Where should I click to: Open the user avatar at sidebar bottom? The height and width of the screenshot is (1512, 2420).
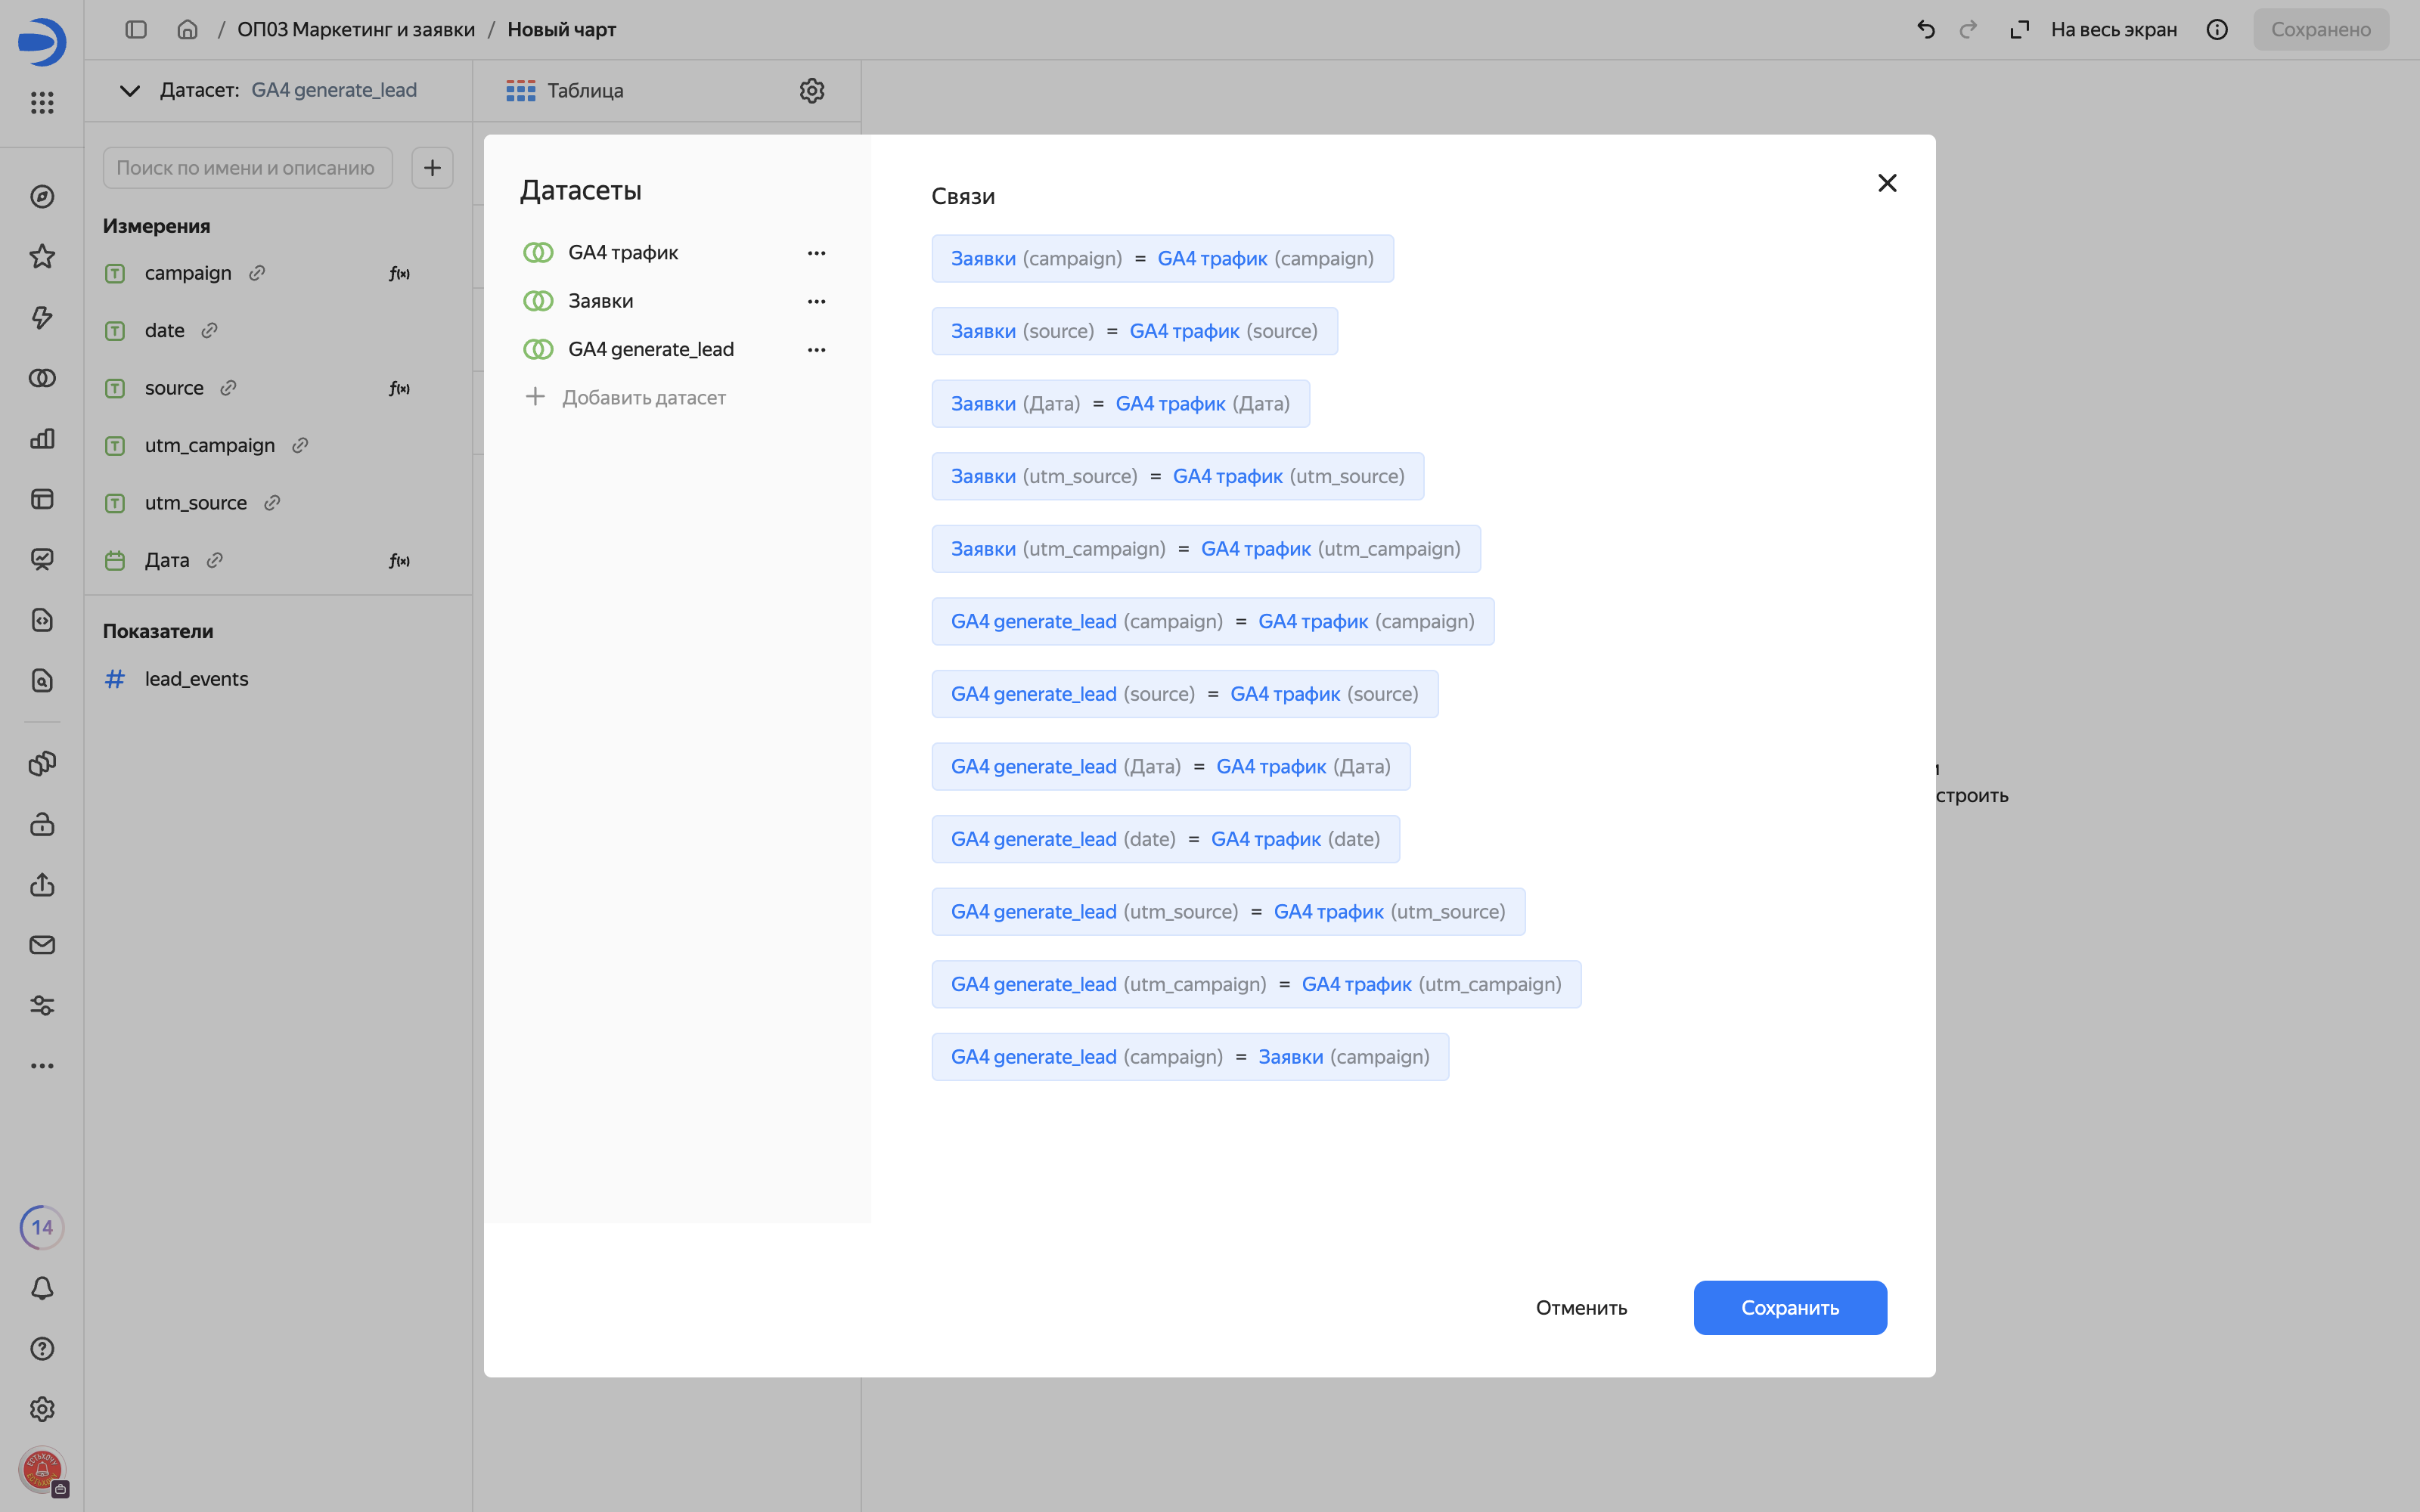click(42, 1469)
